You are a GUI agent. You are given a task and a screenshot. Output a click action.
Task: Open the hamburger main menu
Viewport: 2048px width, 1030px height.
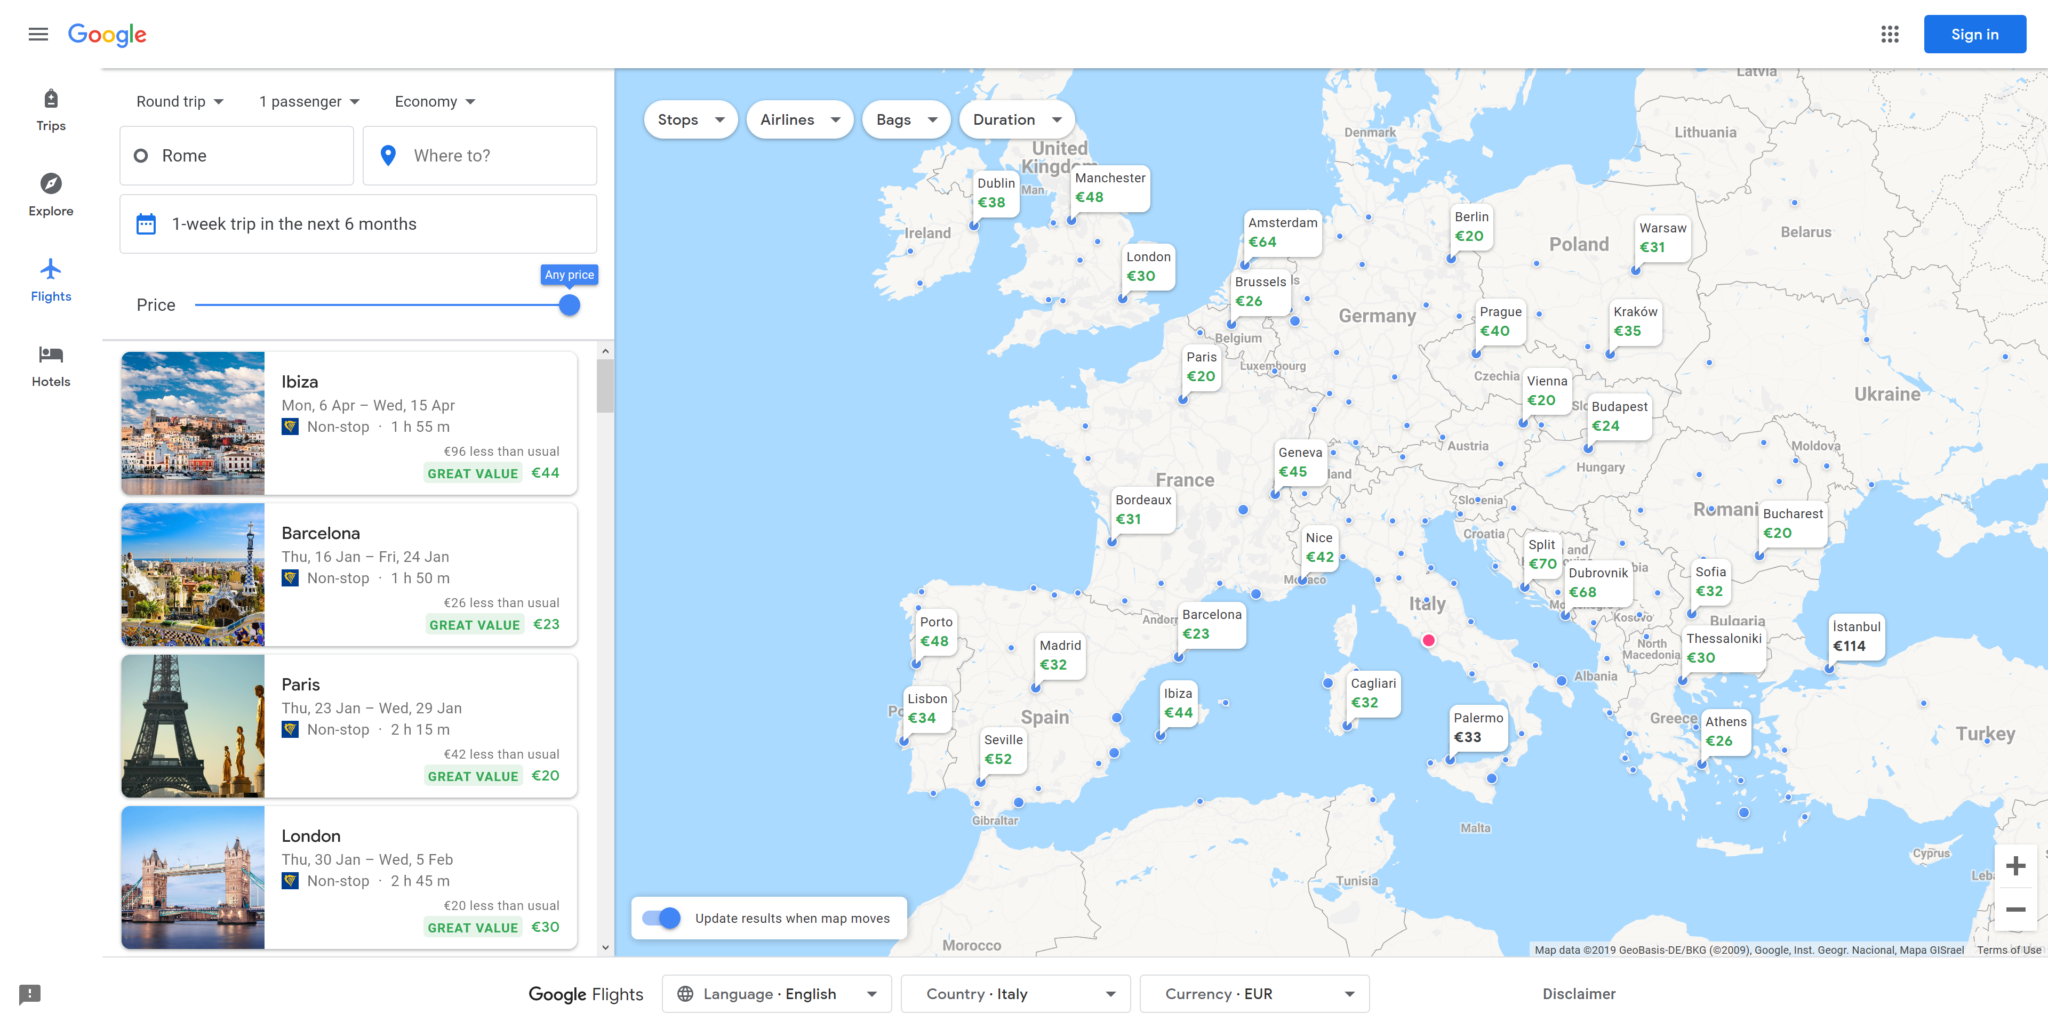coord(38,34)
